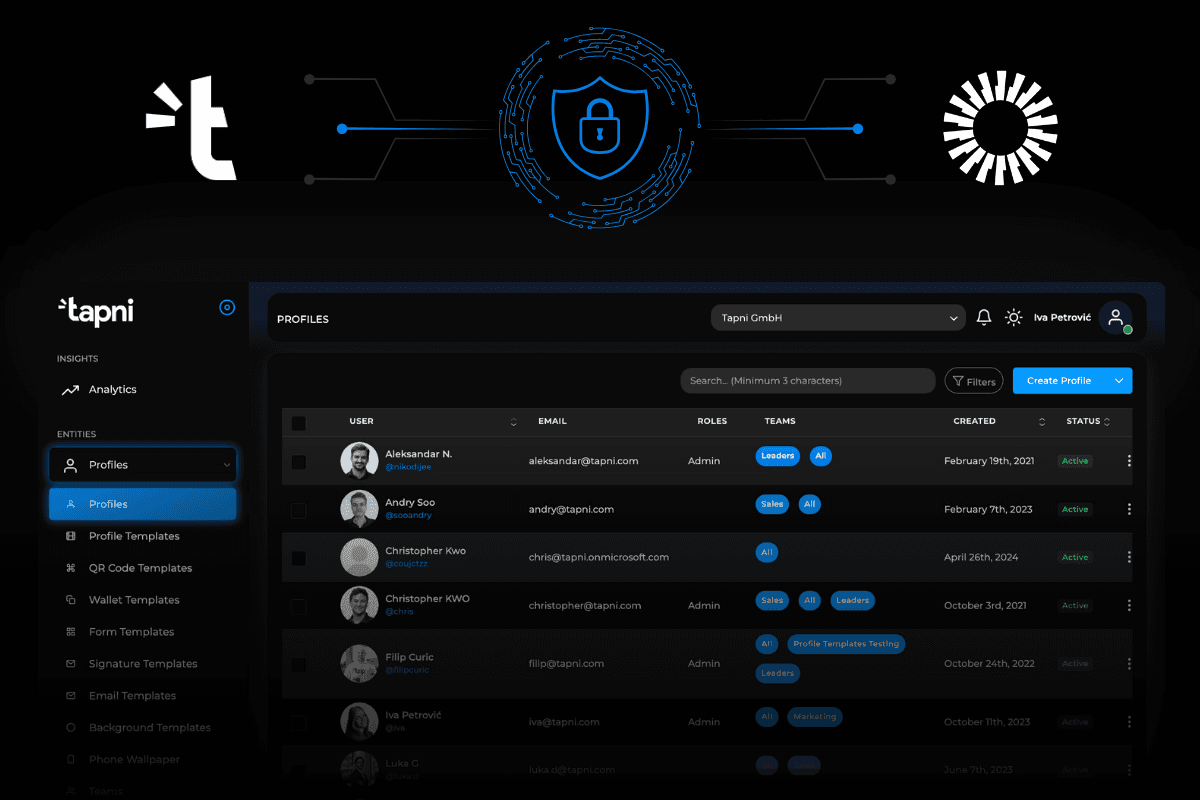The image size is (1200, 800).
Task: Collapse the Profiles entity dropdown
Action: 225,464
